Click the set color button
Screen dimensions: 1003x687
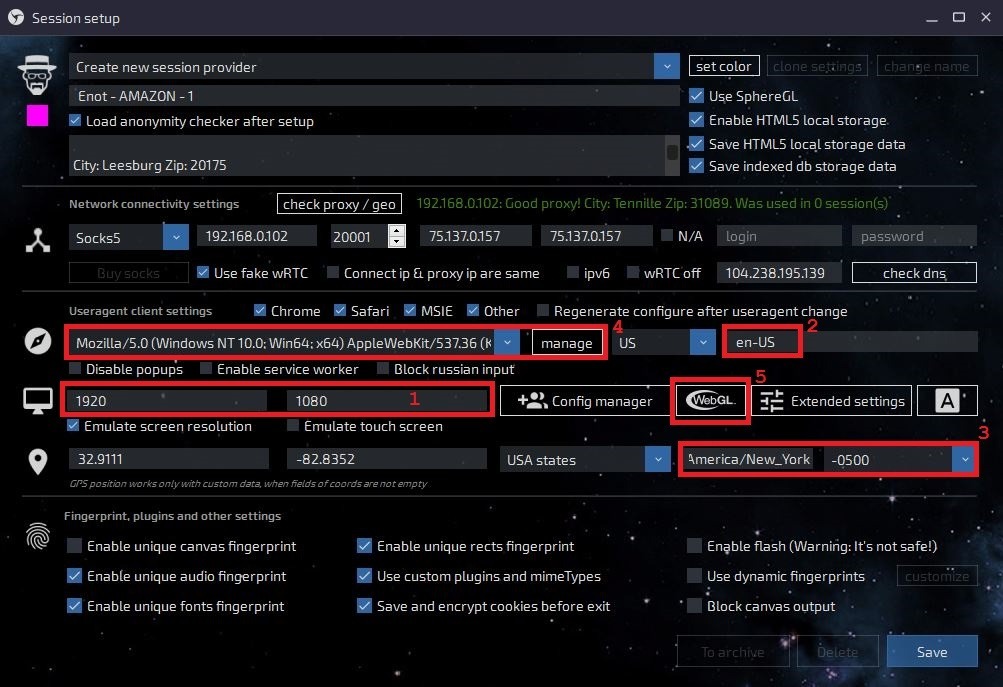coord(723,66)
